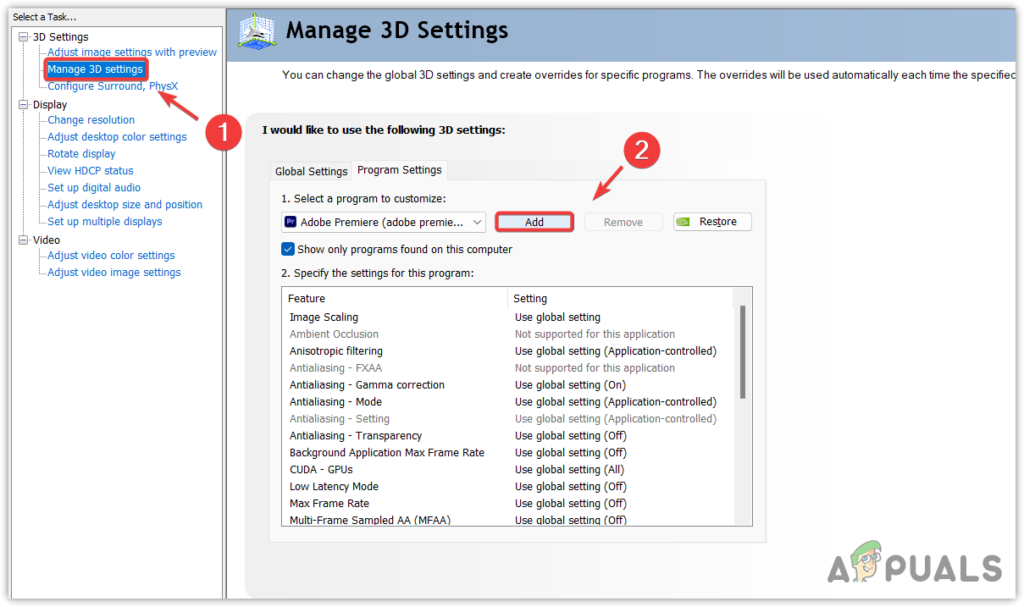Switch to the Program Settings tab
The image size is (1024, 607).
pyautogui.click(x=399, y=170)
